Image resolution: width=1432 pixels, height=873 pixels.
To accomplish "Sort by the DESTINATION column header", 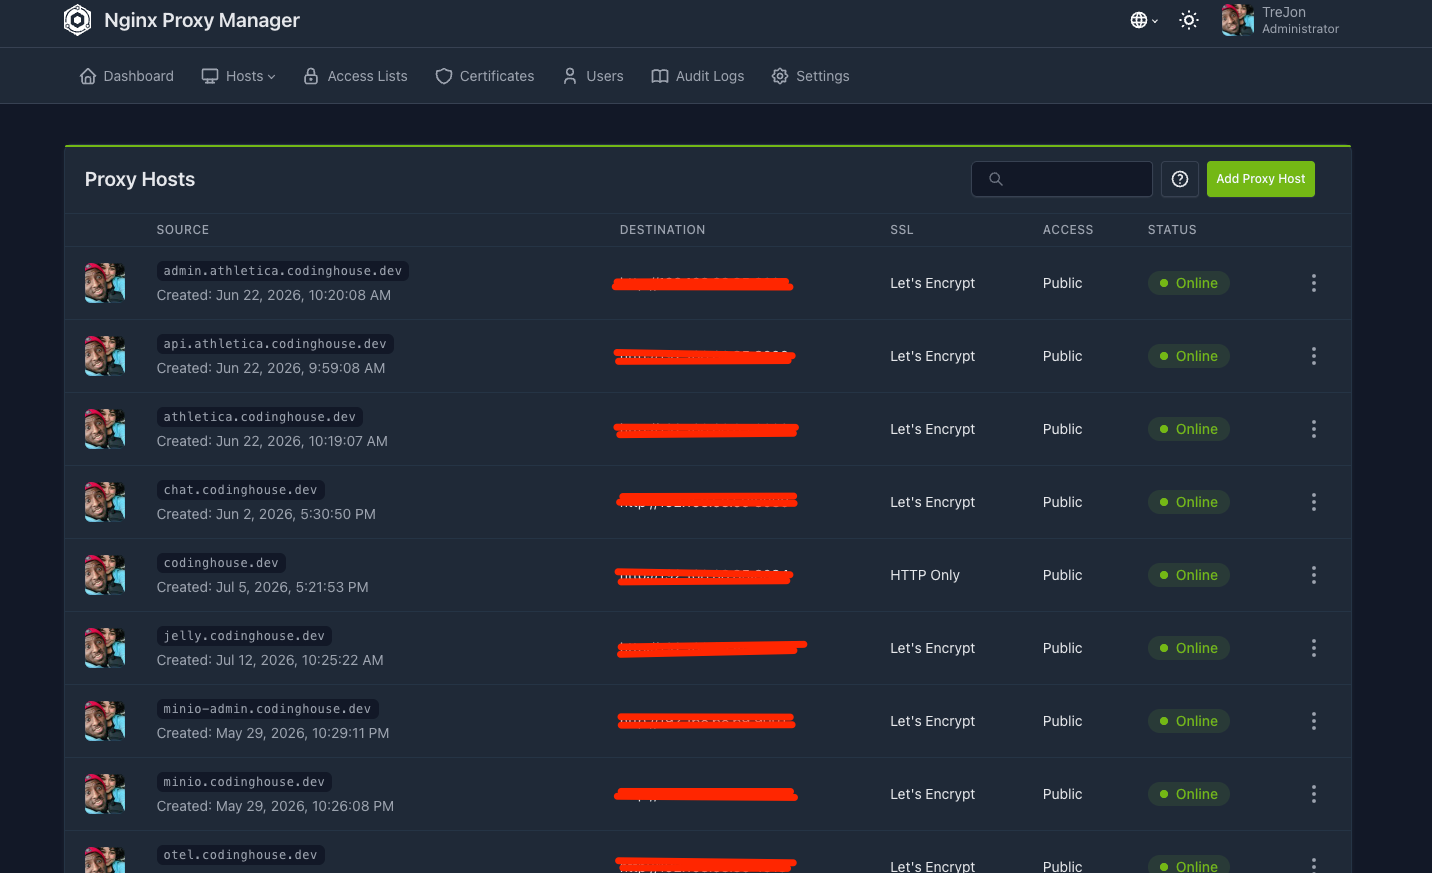I will (x=662, y=230).
